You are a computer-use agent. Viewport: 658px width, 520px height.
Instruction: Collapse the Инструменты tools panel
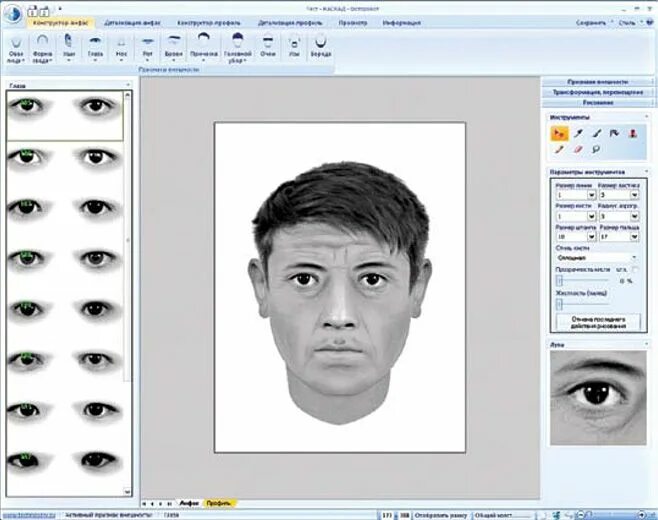coord(646,117)
